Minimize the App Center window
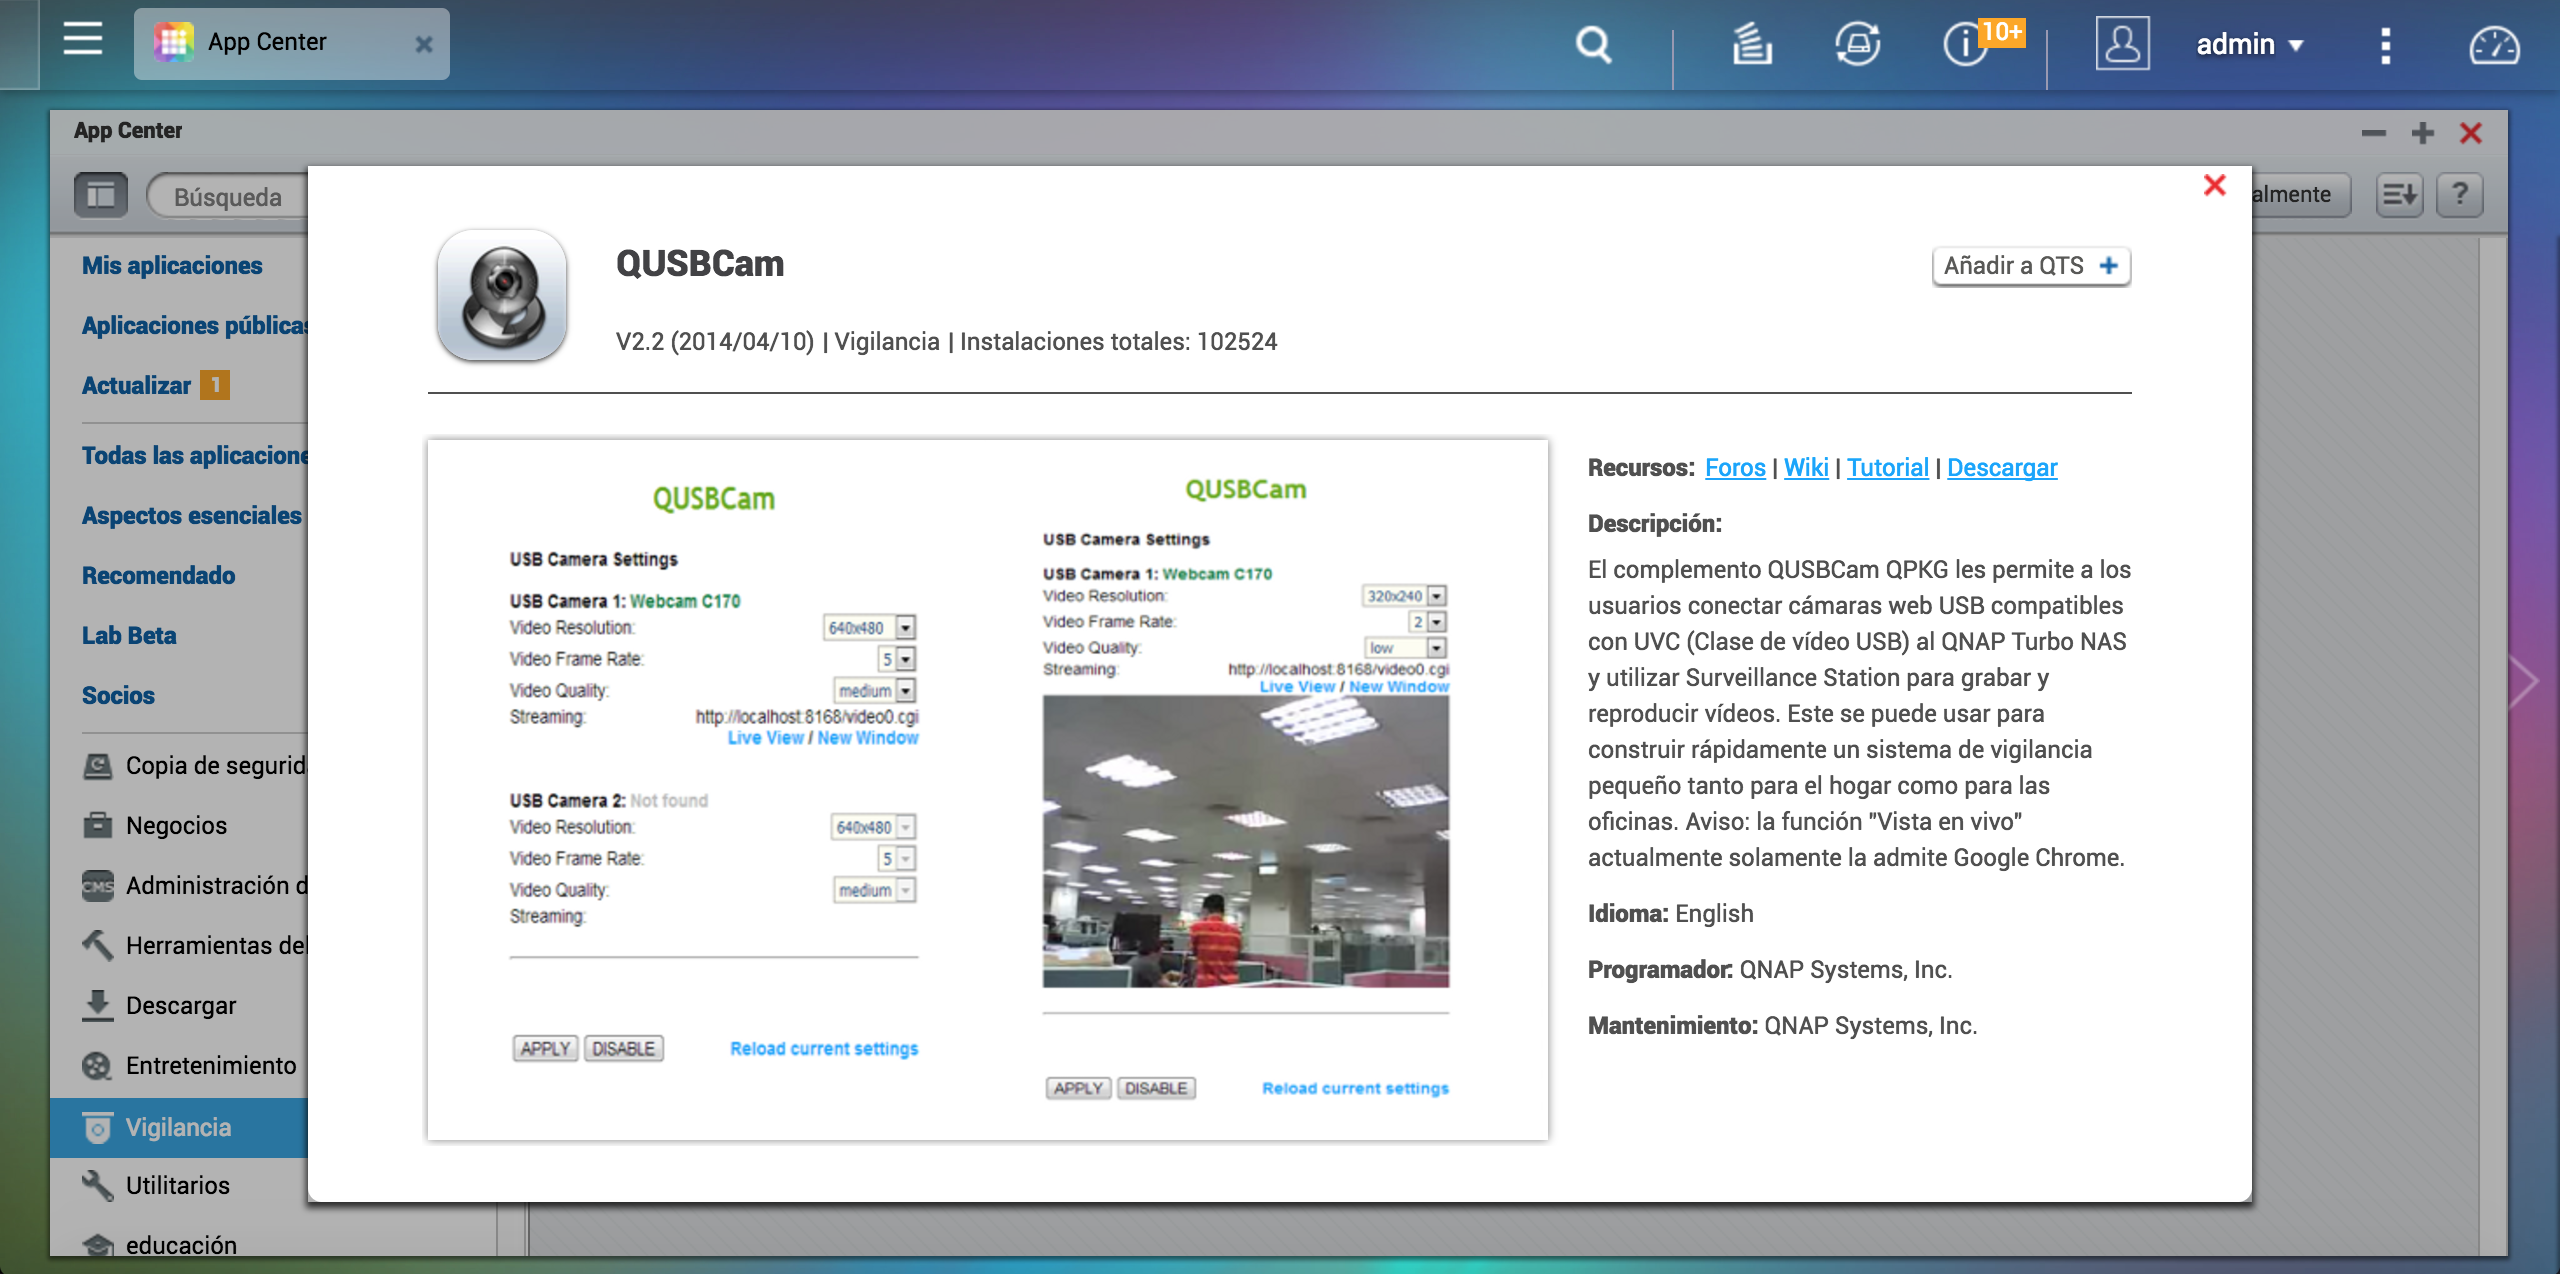Image resolution: width=2560 pixels, height=1274 pixels. (2374, 133)
